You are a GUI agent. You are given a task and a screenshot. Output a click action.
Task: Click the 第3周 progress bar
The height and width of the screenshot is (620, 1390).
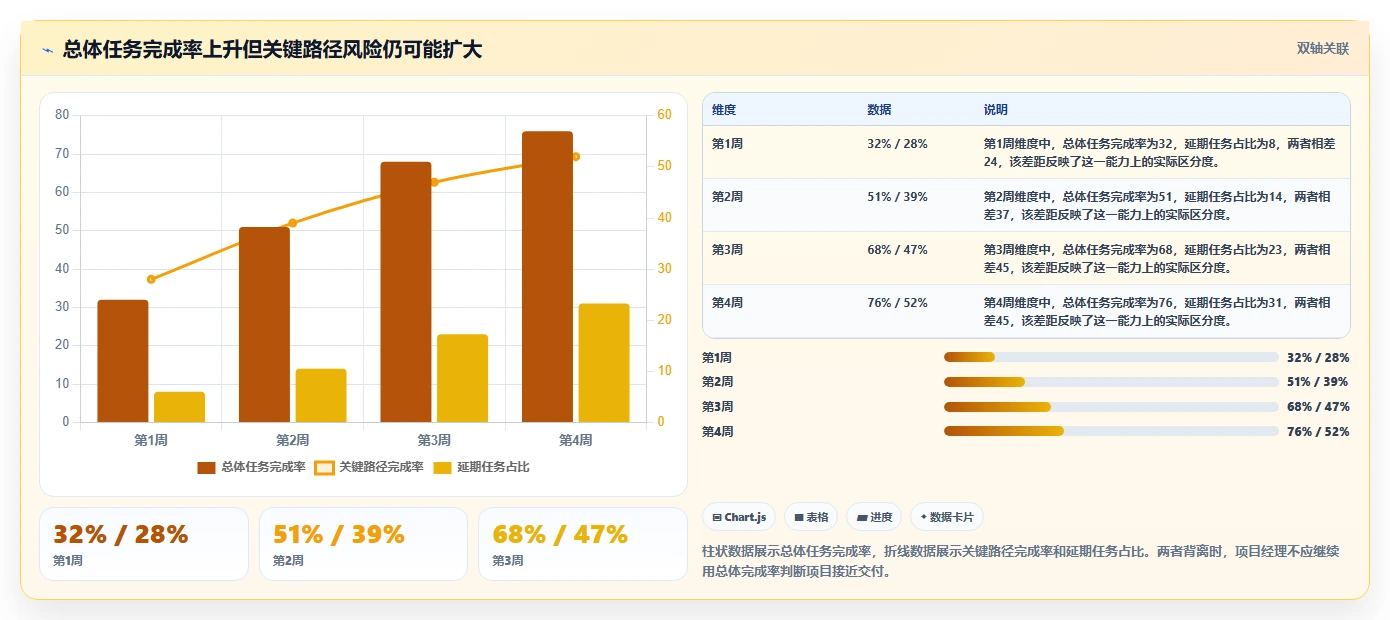pyautogui.click(x=1111, y=407)
